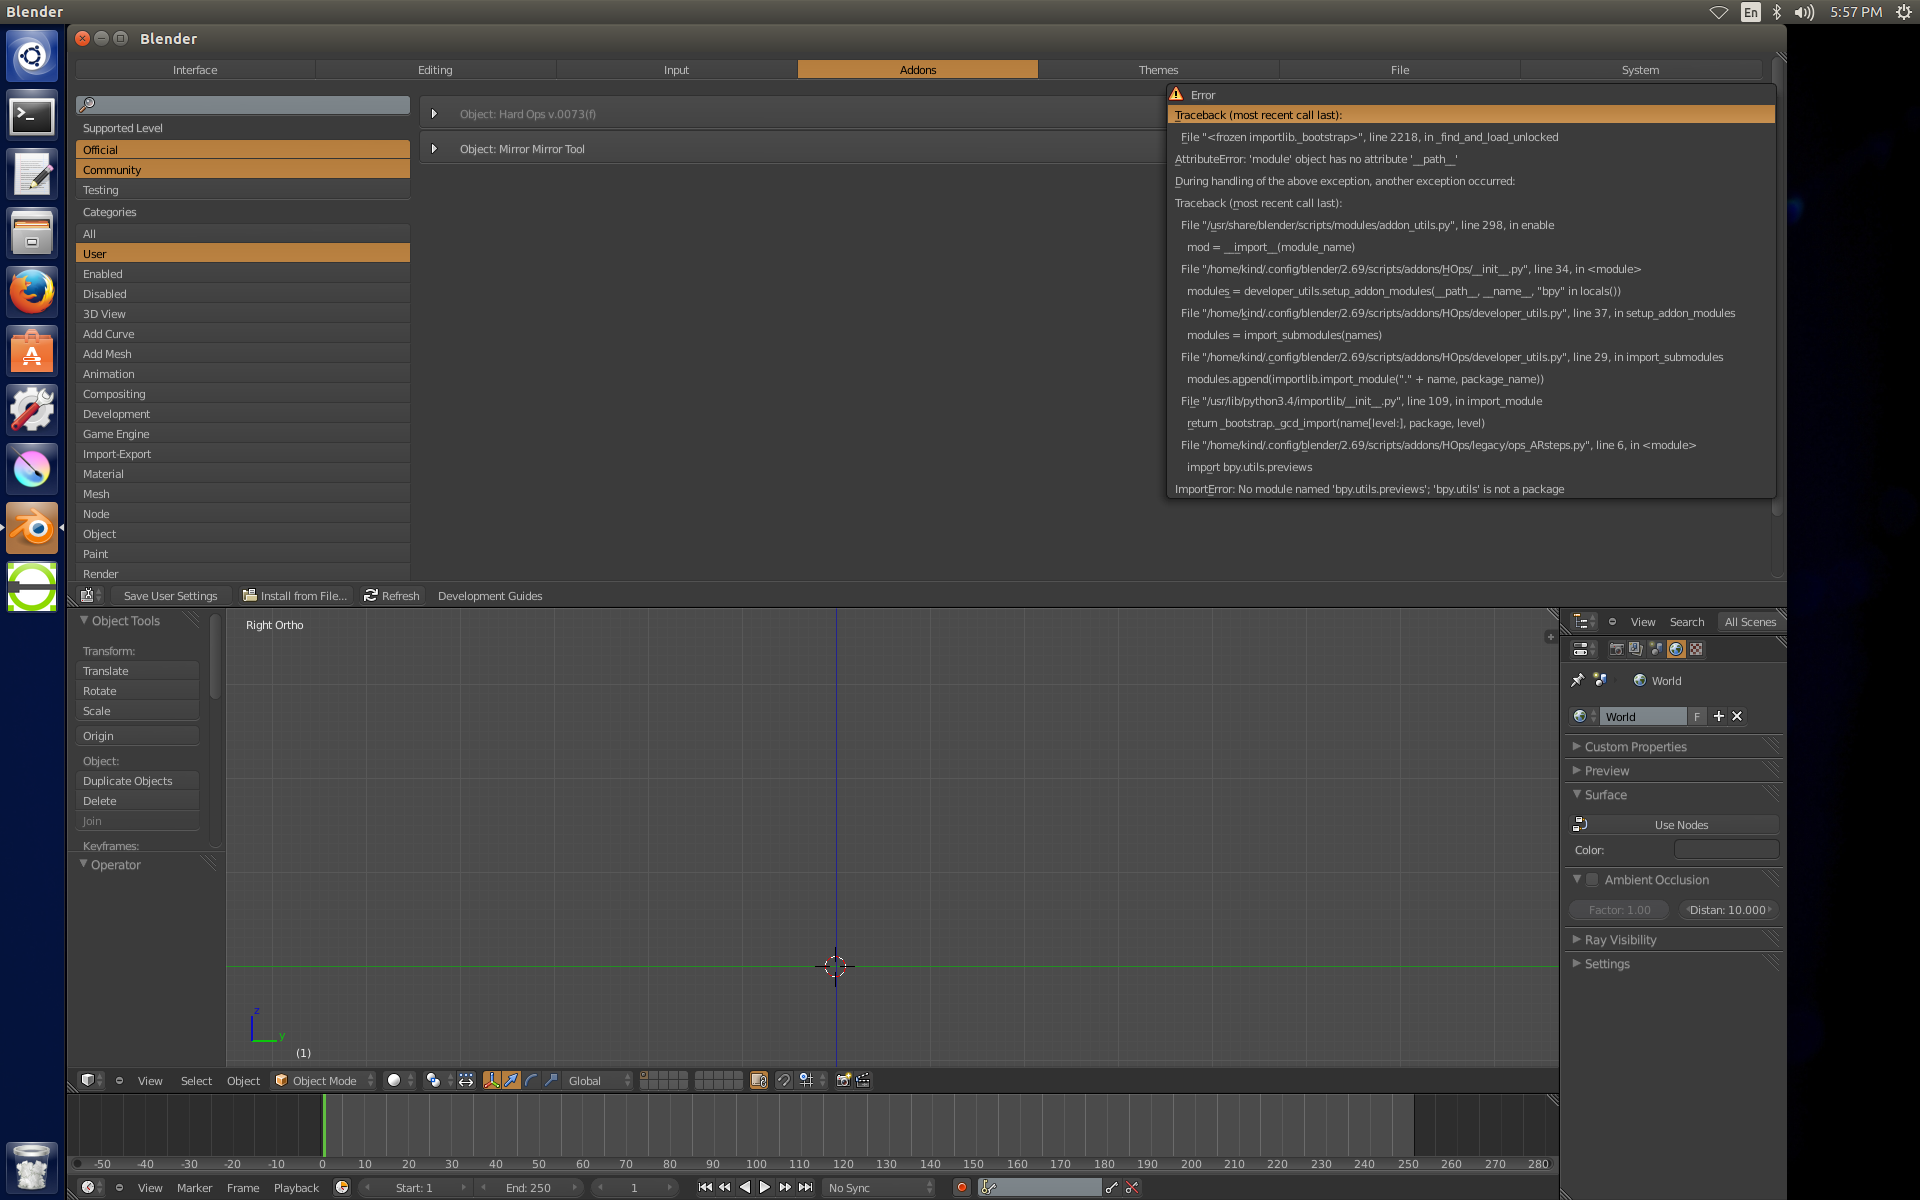The height and width of the screenshot is (1200, 1920).
Task: Adjust the Distan 10.000 value slider
Action: click(1728, 910)
